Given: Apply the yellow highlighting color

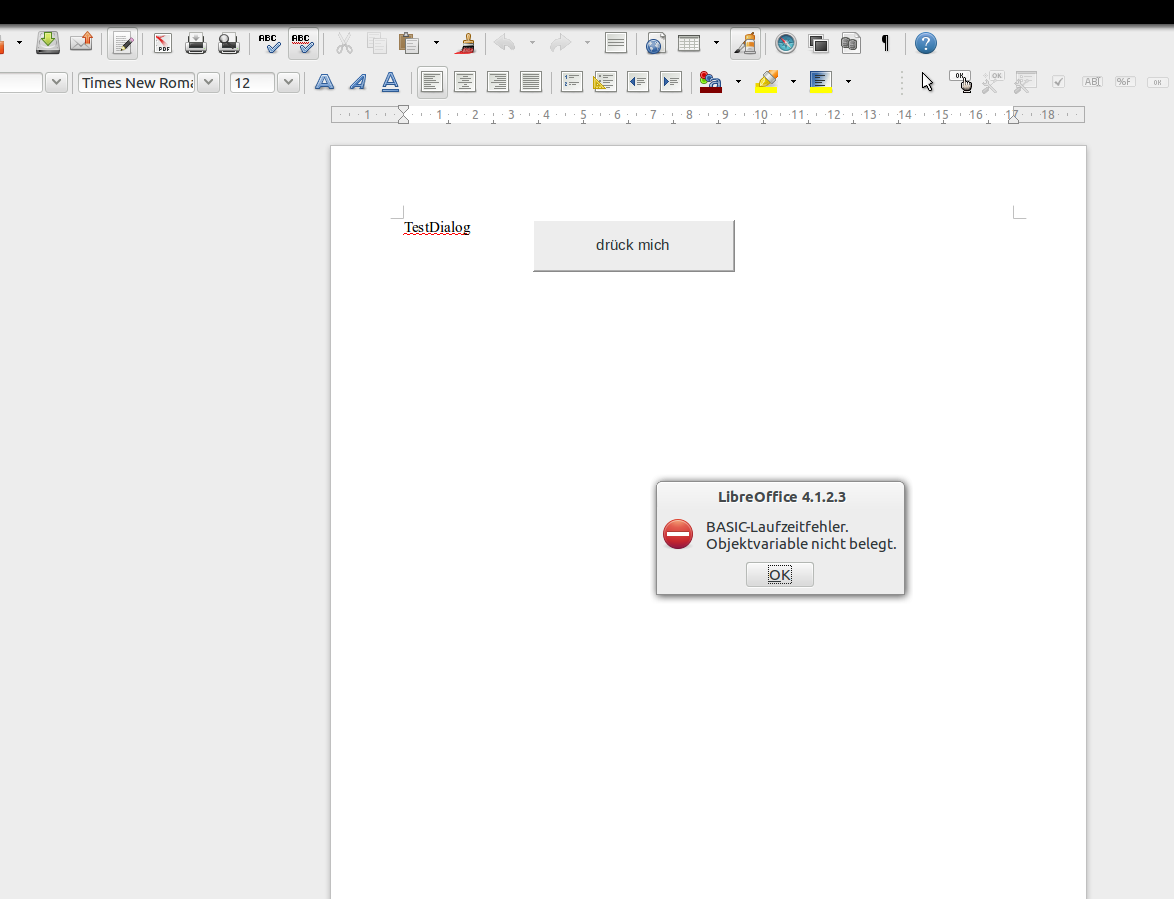Looking at the screenshot, I should pyautogui.click(x=767, y=82).
